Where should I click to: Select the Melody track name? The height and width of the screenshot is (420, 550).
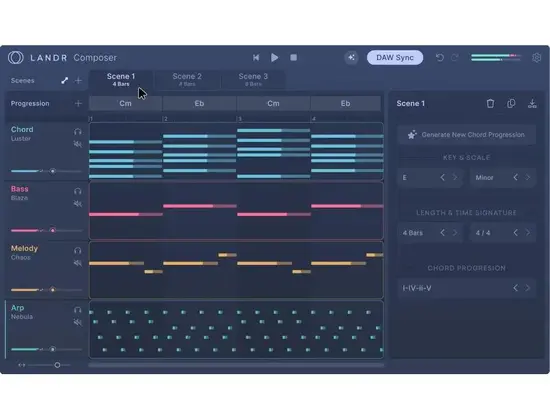point(24,248)
